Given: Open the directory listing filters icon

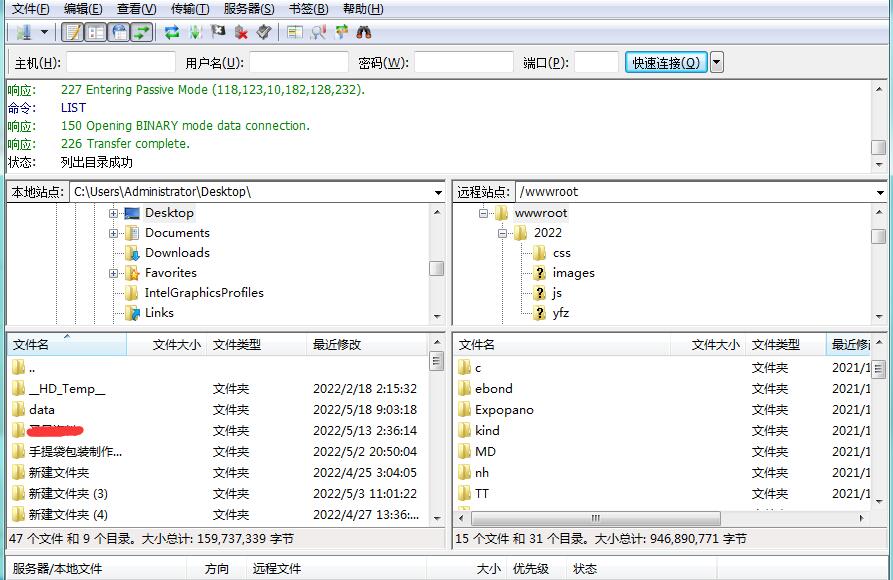Looking at the screenshot, I should 295,32.
